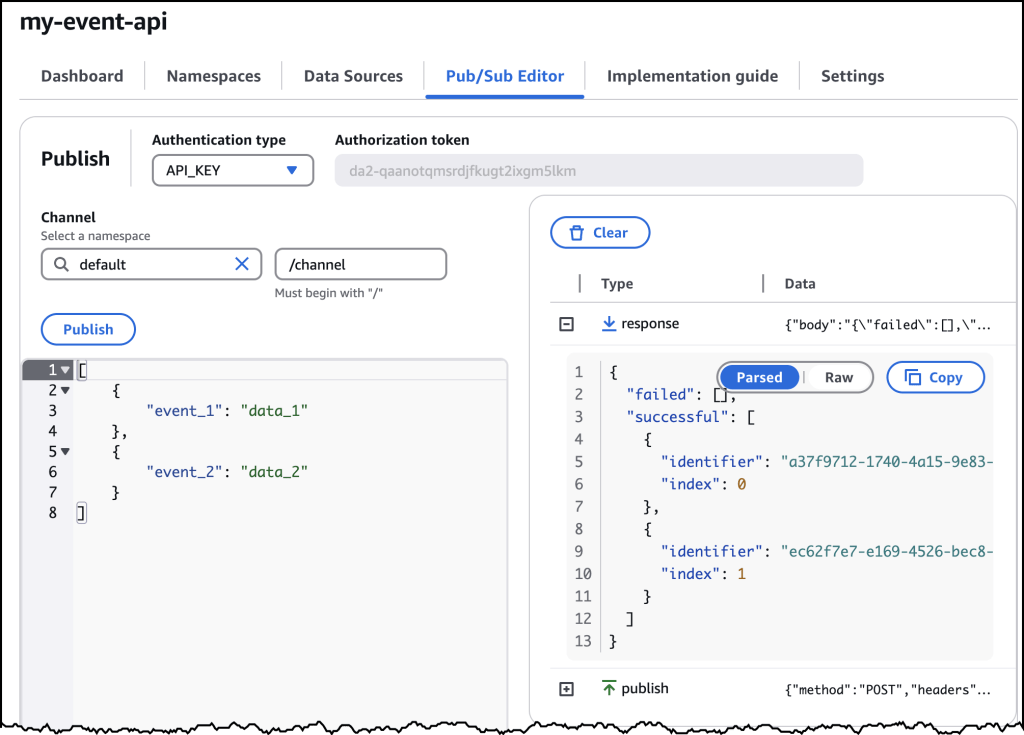Viewport: 1024px width, 735px height.
Task: Open the Authentication type dropdown
Action: coord(233,170)
